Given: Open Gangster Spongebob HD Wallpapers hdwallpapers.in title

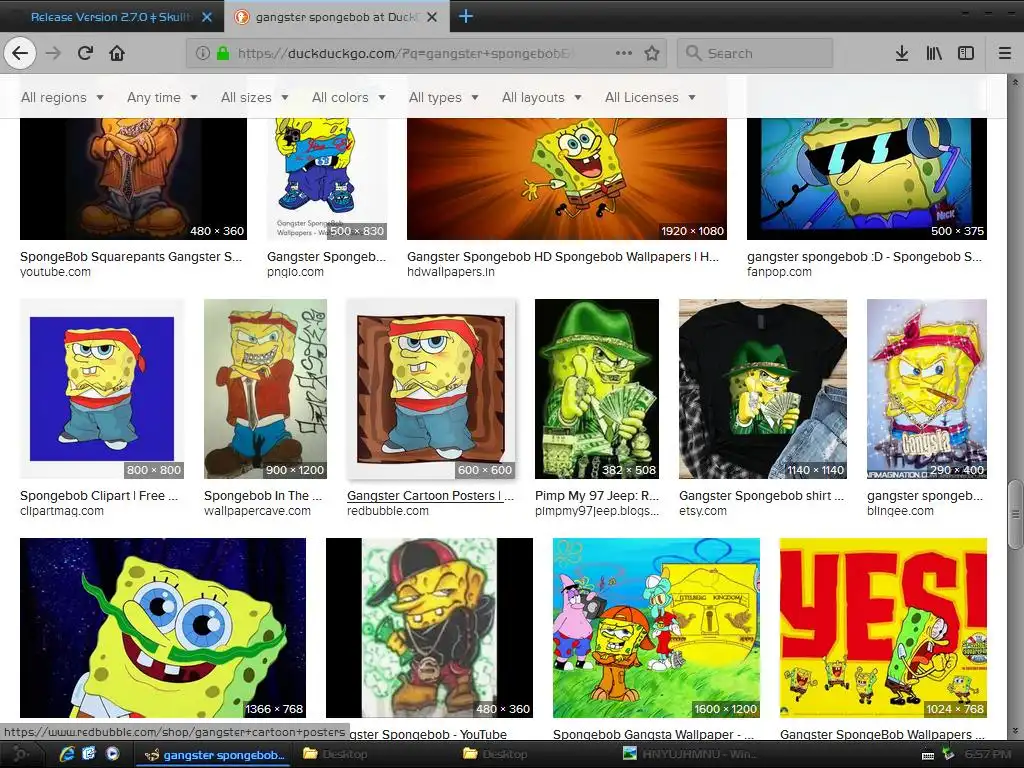Looking at the screenshot, I should [563, 257].
